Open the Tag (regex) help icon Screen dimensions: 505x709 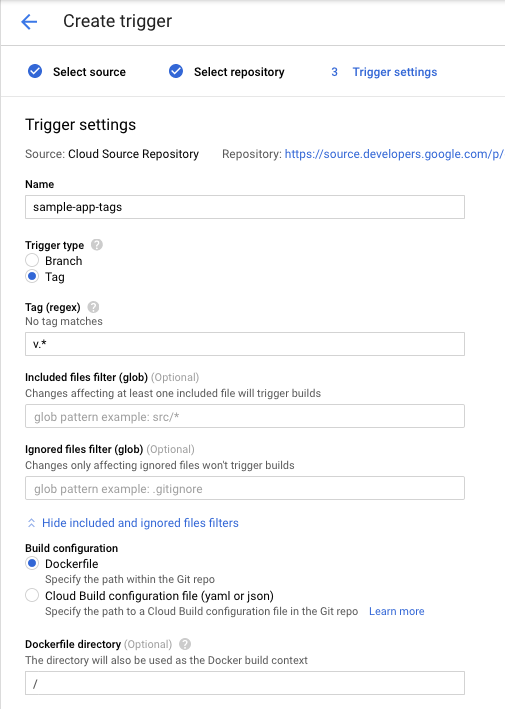tap(93, 307)
